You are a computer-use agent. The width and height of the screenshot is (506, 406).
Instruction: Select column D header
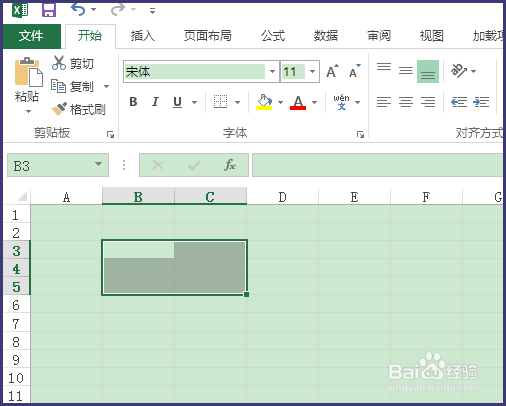pos(282,197)
